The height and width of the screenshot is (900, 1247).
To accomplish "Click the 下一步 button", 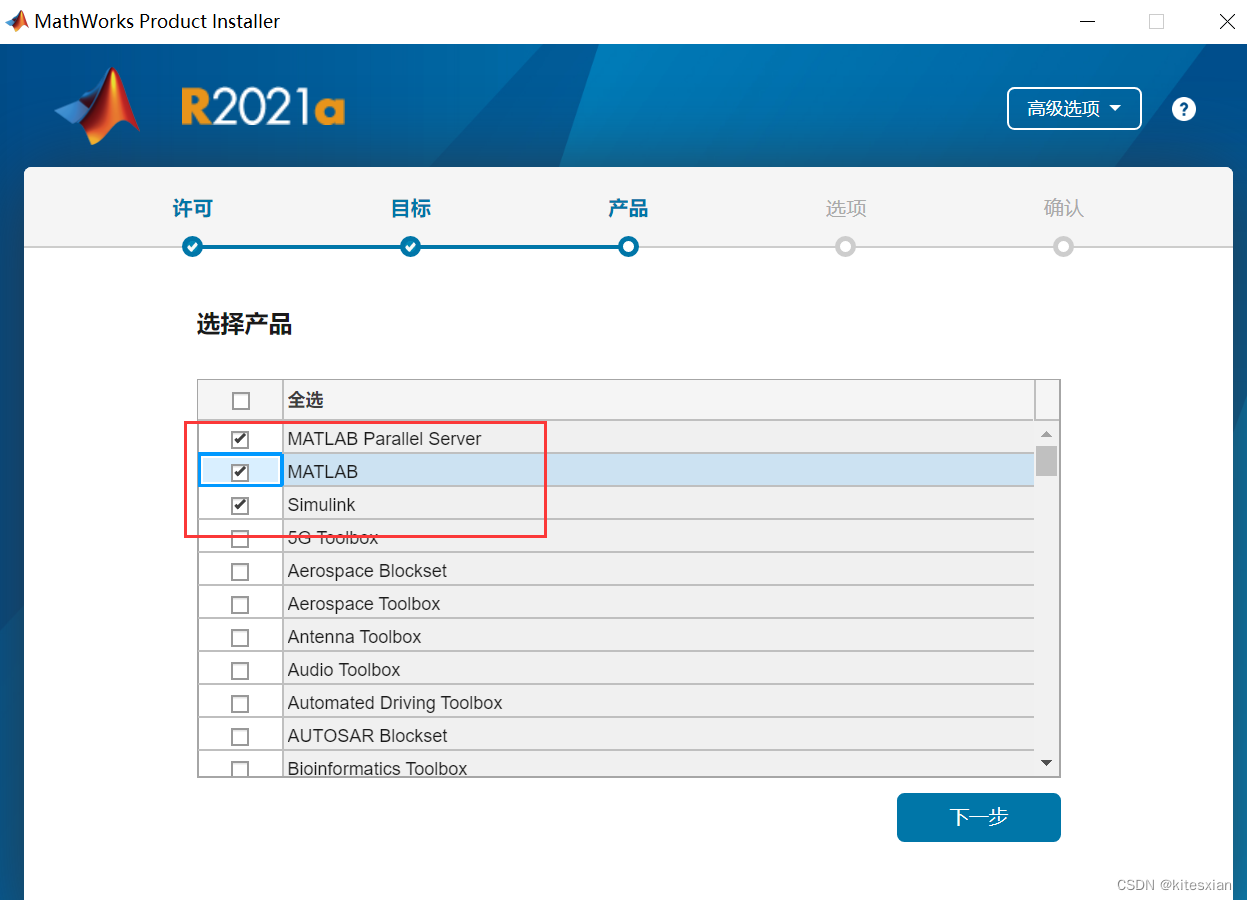I will [x=978, y=817].
